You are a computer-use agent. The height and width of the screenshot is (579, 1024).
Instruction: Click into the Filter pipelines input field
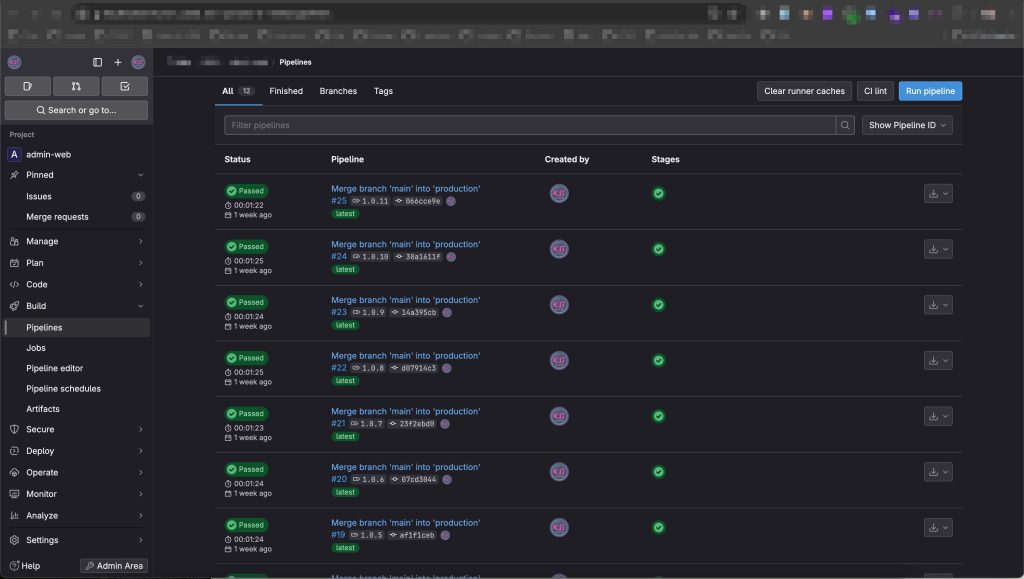pos(529,125)
